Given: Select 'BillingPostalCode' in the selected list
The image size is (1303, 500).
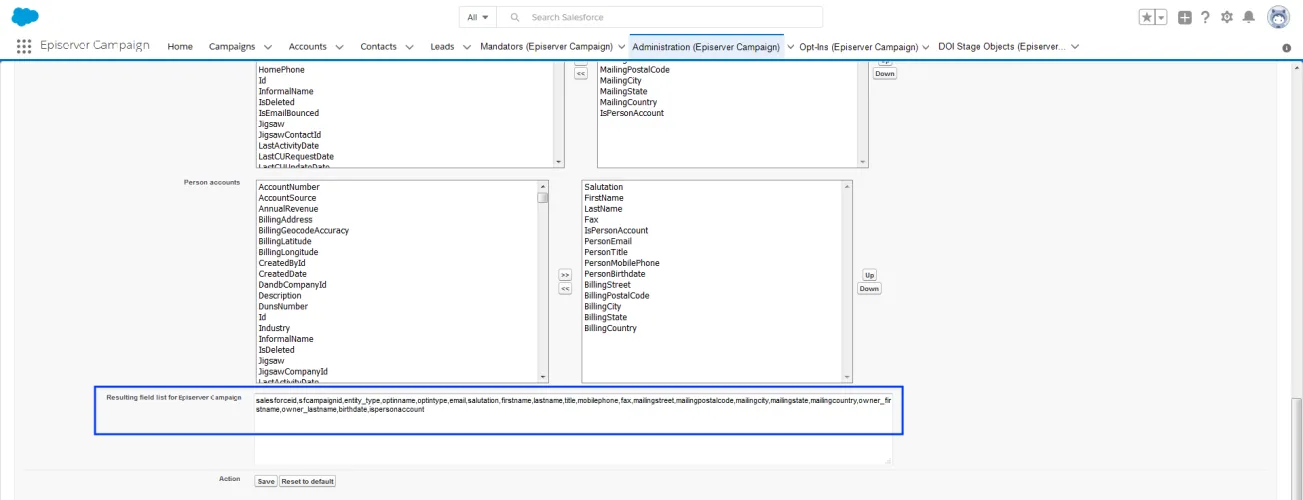Looking at the screenshot, I should click(x=617, y=296).
